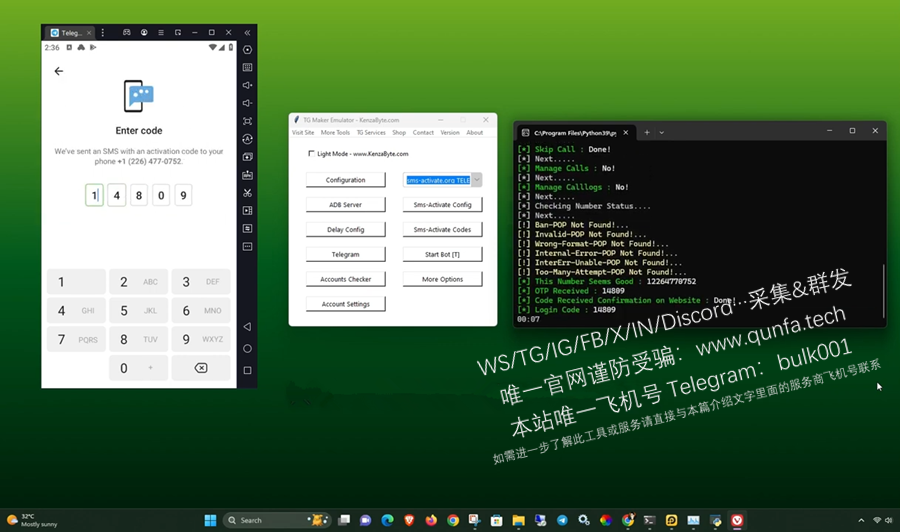Click volume up icon in emulator sidebar
900x532 pixels.
[x=247, y=86]
